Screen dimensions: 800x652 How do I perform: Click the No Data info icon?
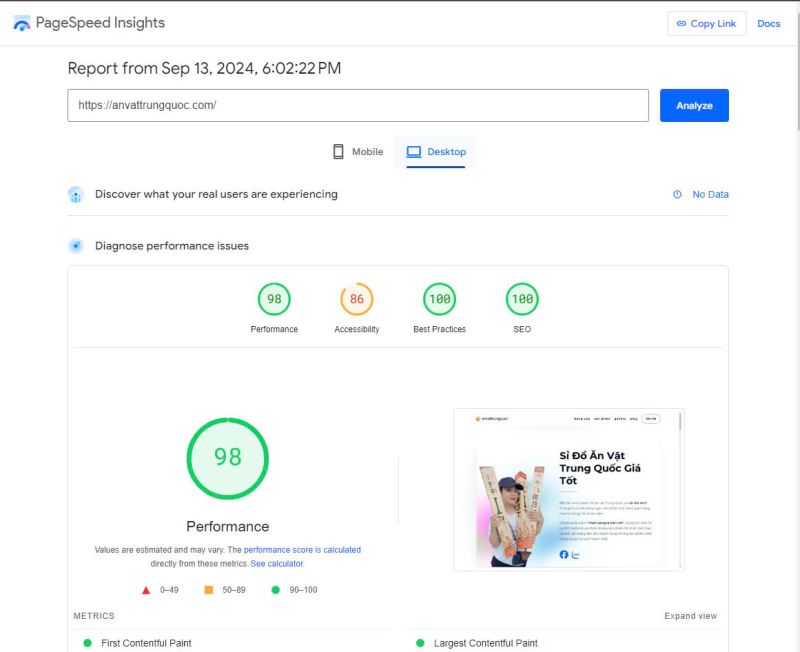point(677,195)
